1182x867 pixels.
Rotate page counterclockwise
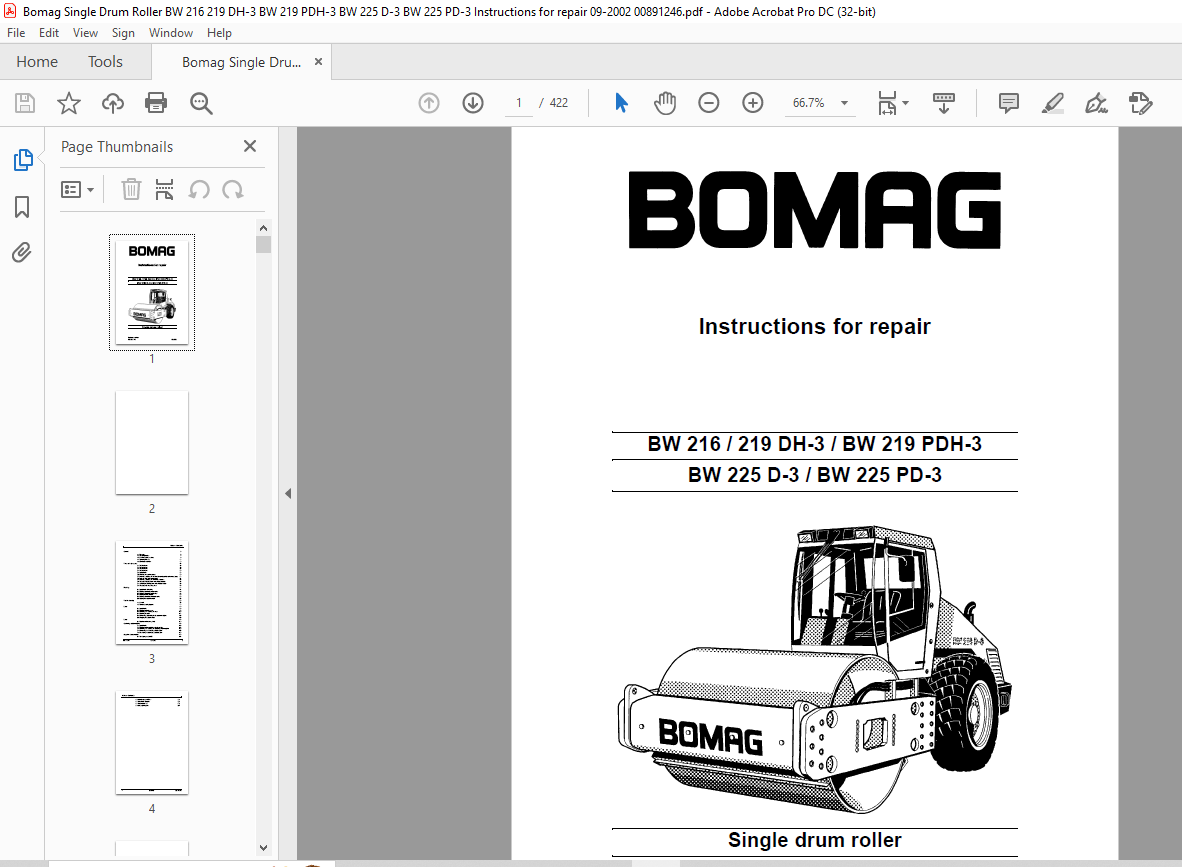point(199,189)
